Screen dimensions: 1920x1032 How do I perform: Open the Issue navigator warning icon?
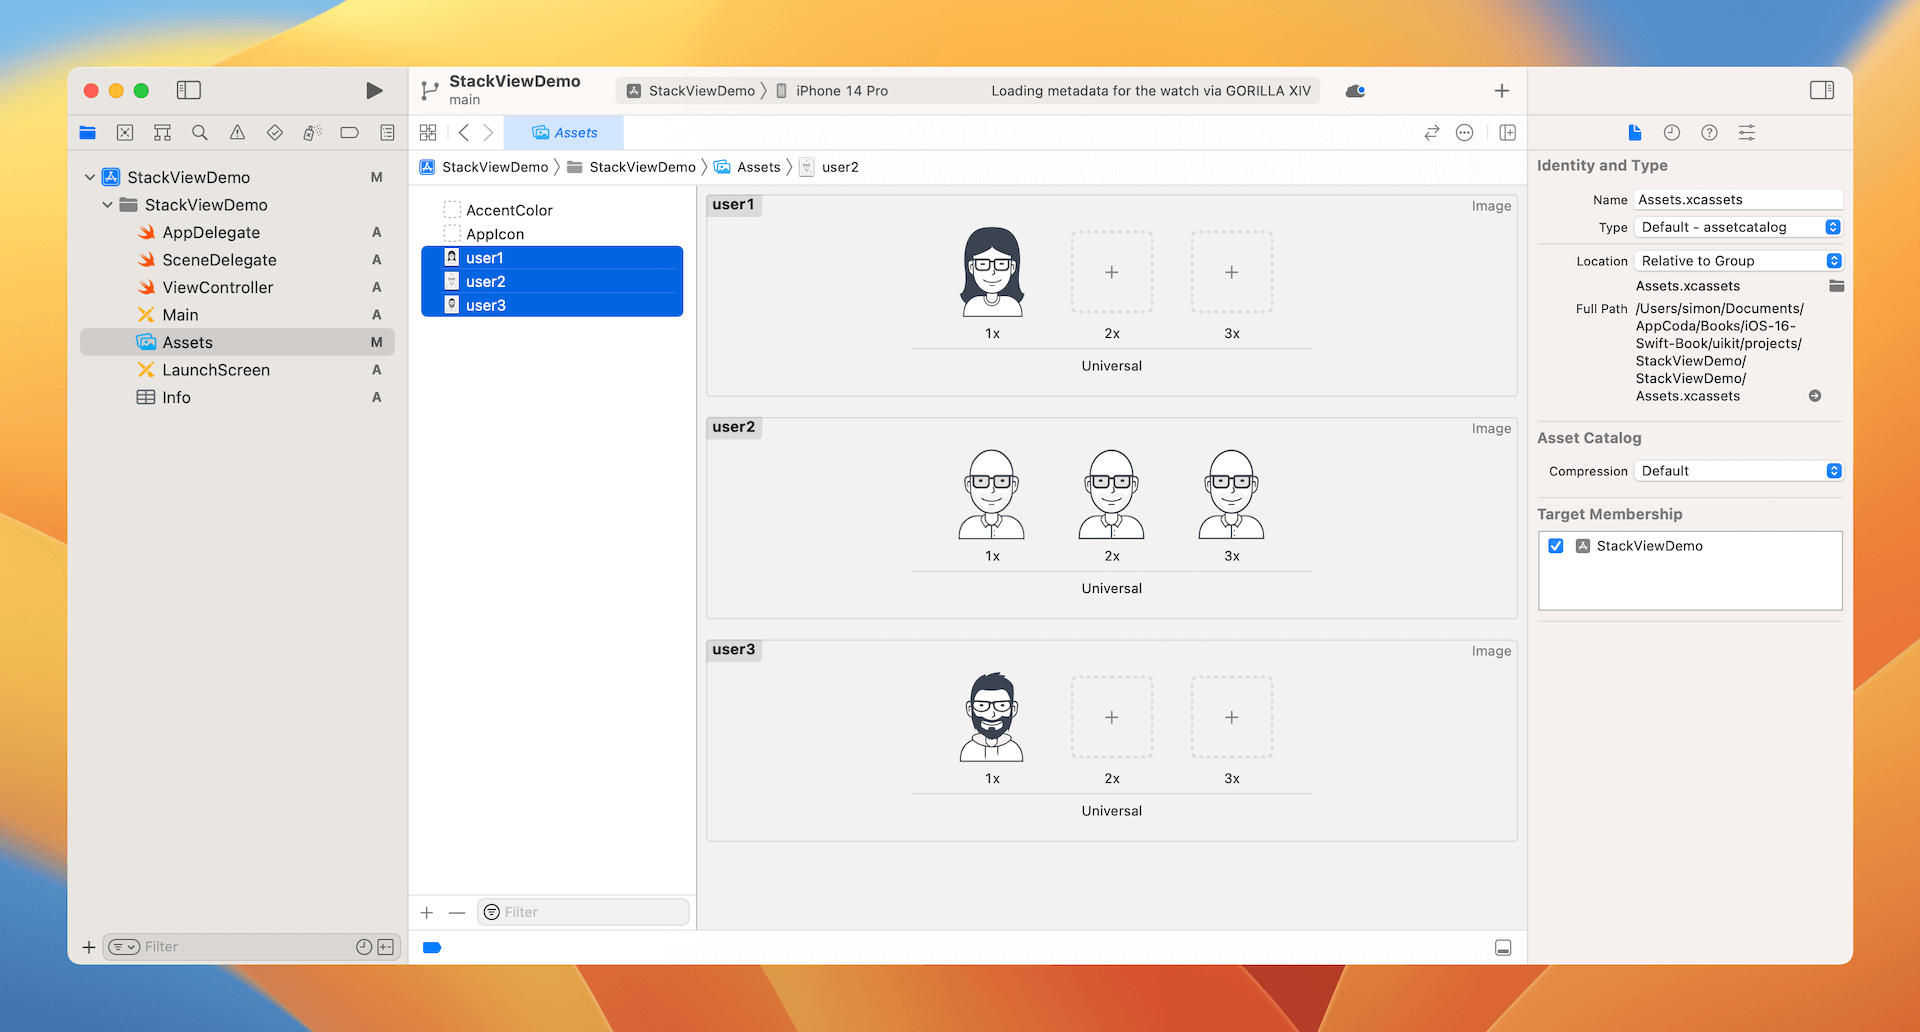pyautogui.click(x=237, y=133)
